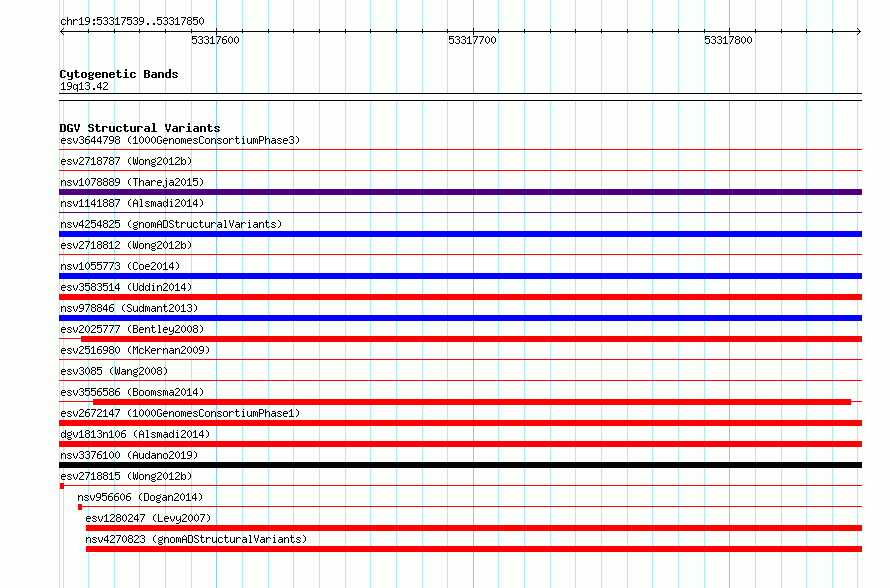Click nsv4270823 (gnomADStructuralVariants) label
Viewport: 890px width, 588px height.
196,539
